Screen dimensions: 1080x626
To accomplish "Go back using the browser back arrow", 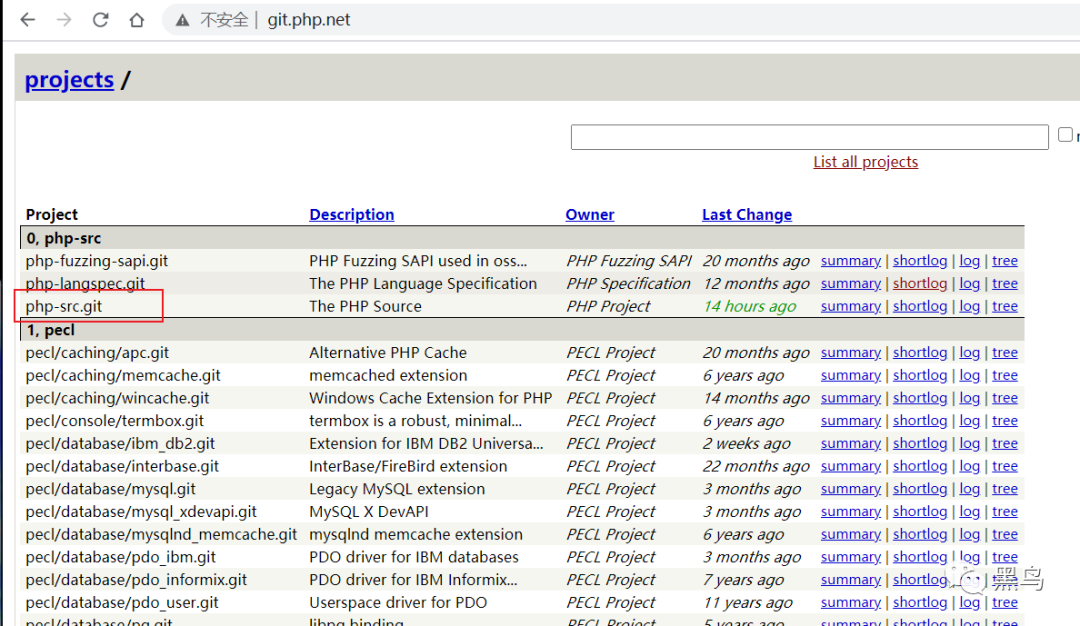I will tap(28, 20).
